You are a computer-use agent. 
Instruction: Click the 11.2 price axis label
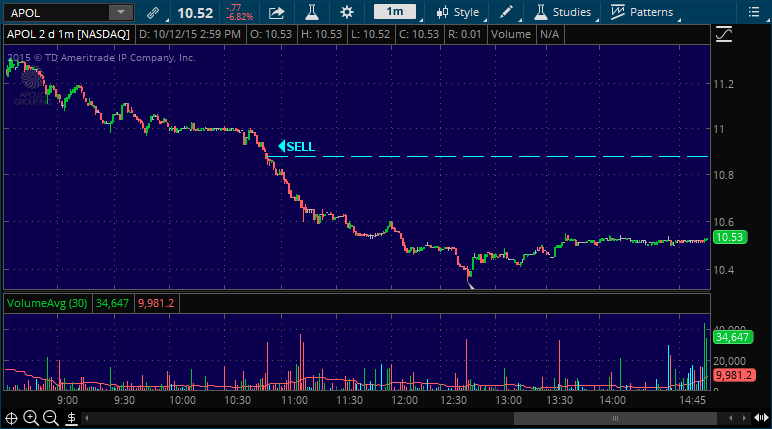click(723, 84)
